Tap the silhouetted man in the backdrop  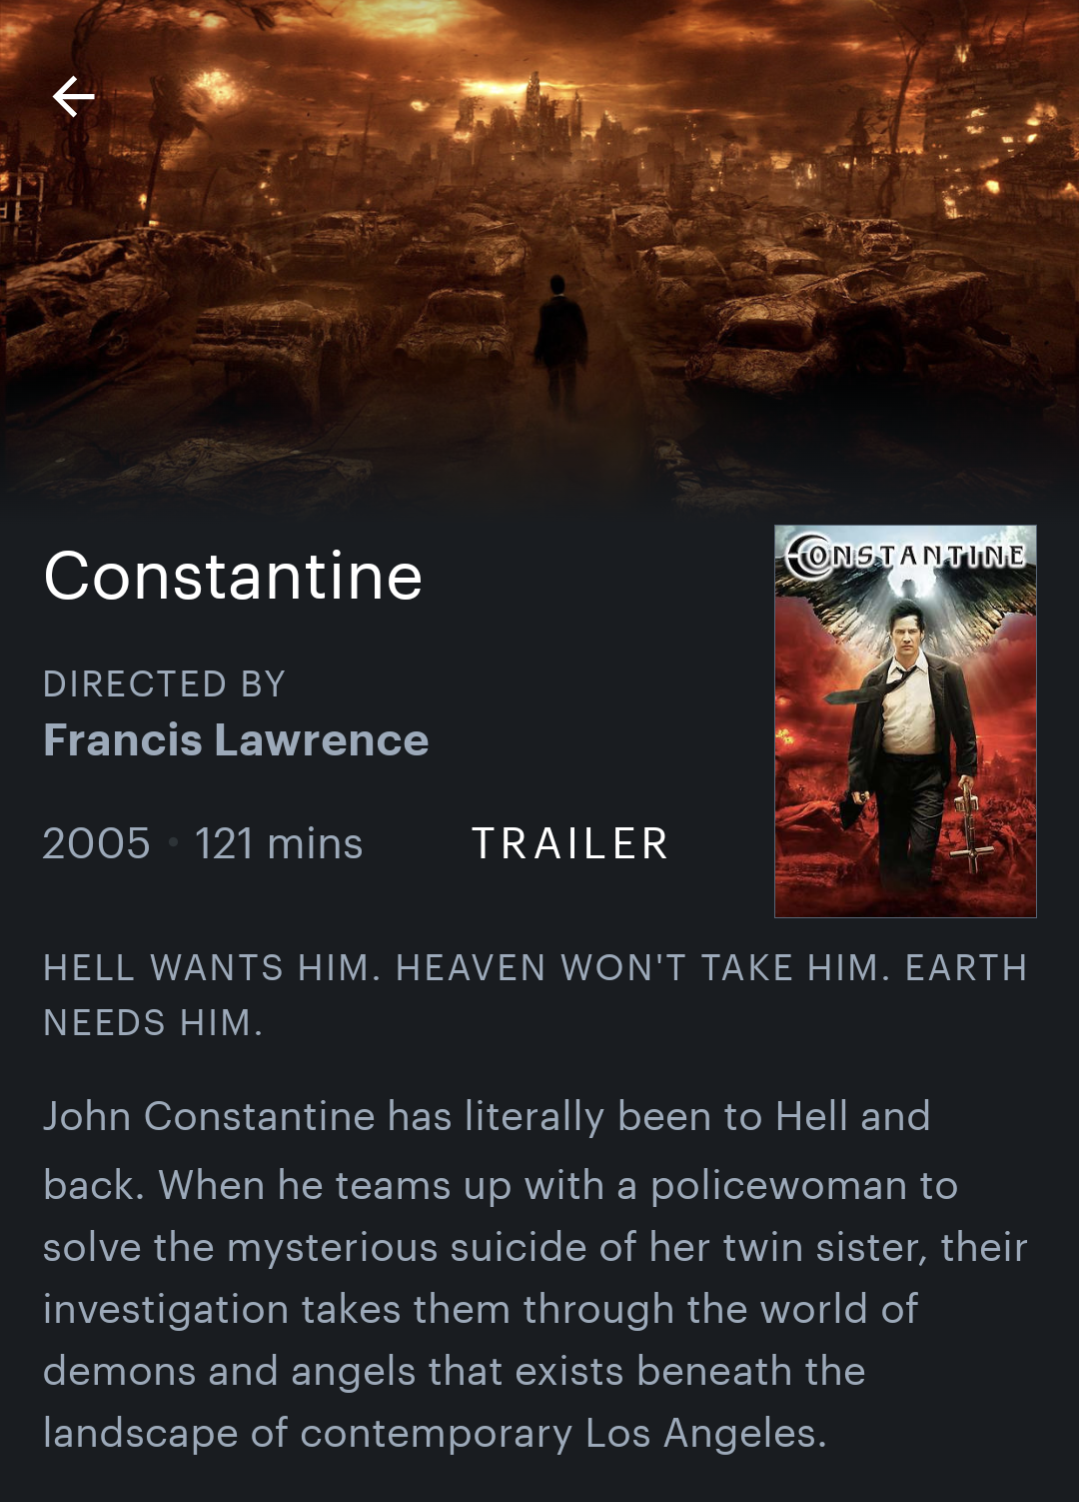561,340
